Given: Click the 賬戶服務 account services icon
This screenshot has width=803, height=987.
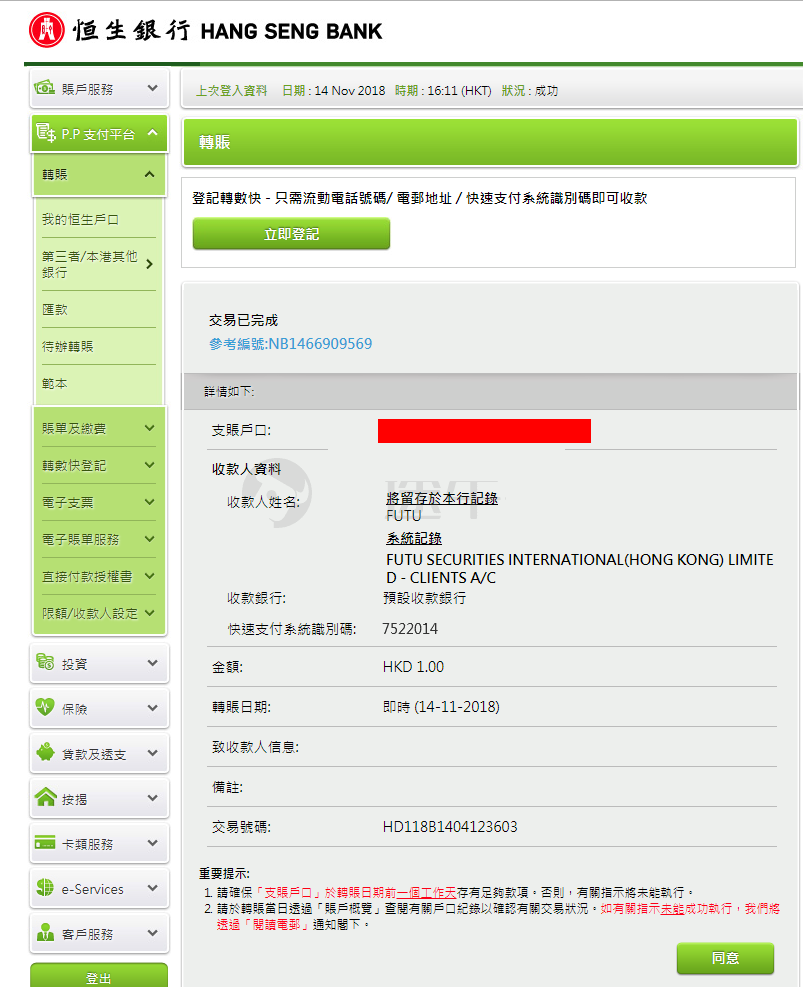Looking at the screenshot, I should [x=45, y=87].
